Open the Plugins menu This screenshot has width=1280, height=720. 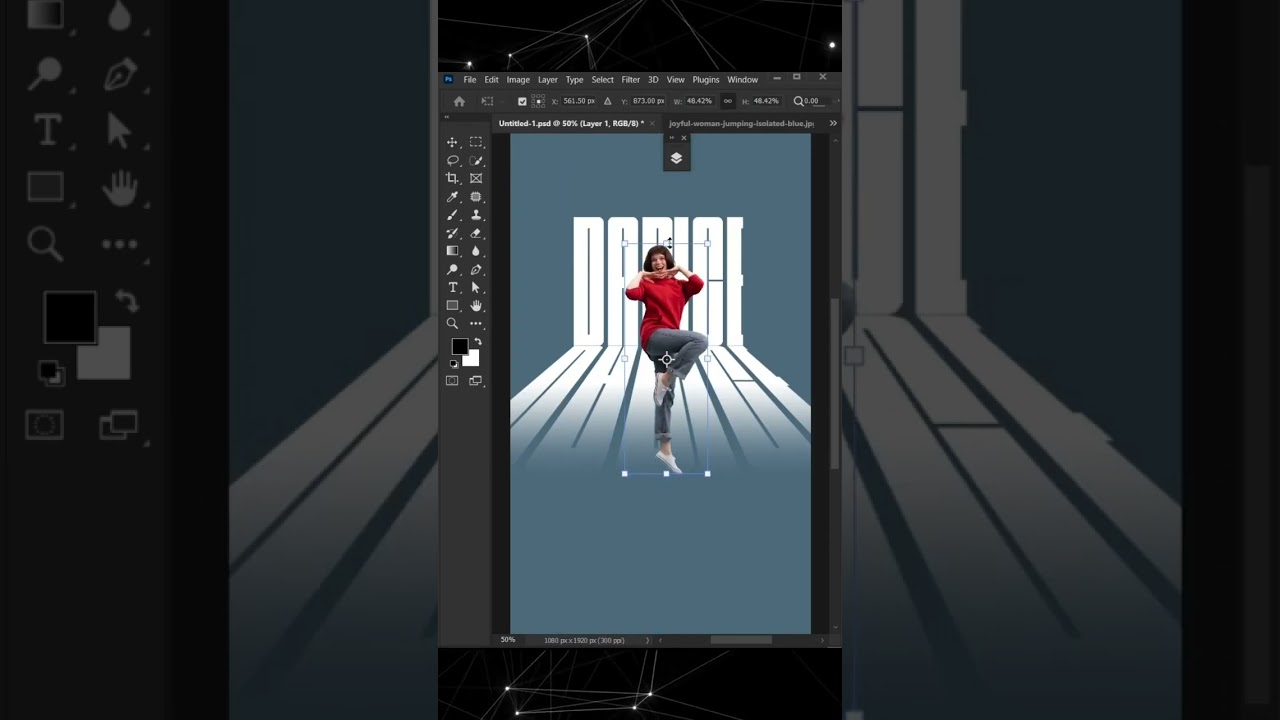pos(706,80)
